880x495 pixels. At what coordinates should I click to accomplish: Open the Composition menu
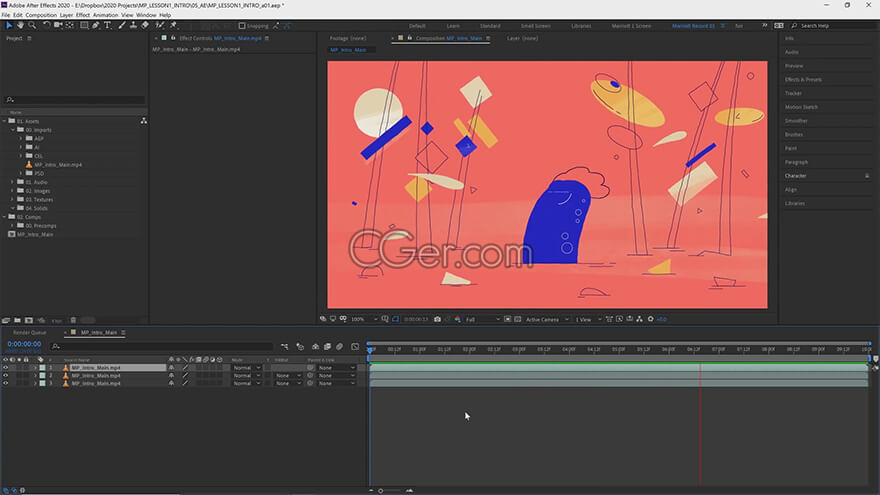click(x=41, y=15)
